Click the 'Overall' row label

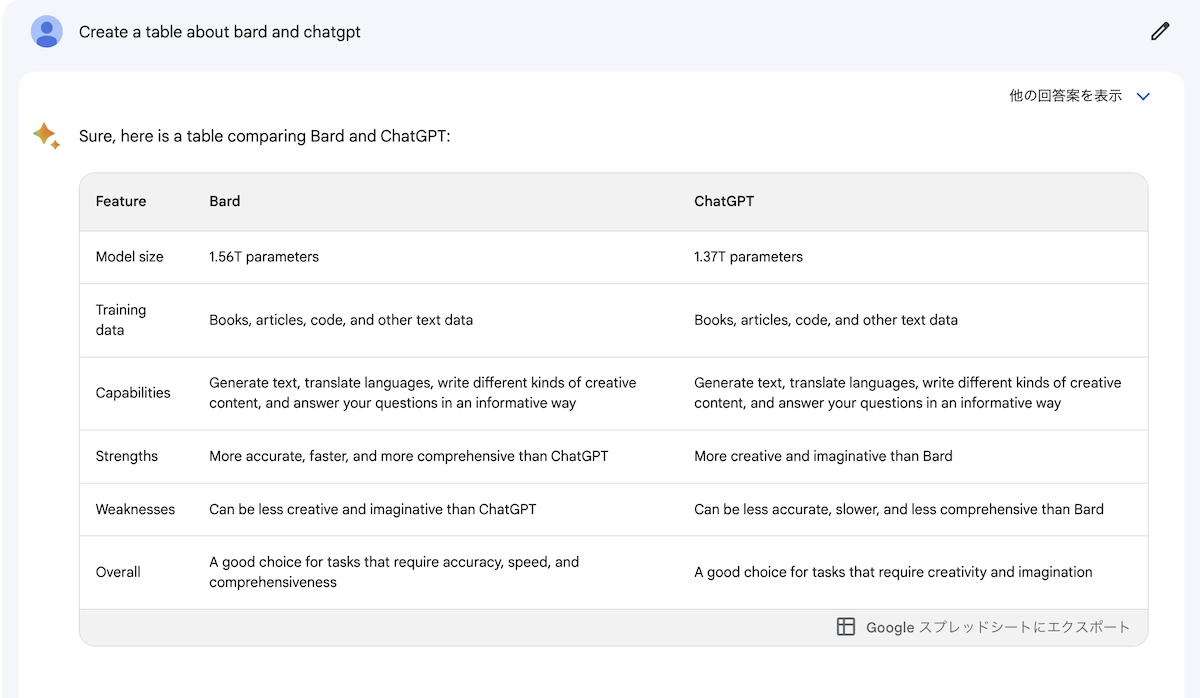click(118, 572)
